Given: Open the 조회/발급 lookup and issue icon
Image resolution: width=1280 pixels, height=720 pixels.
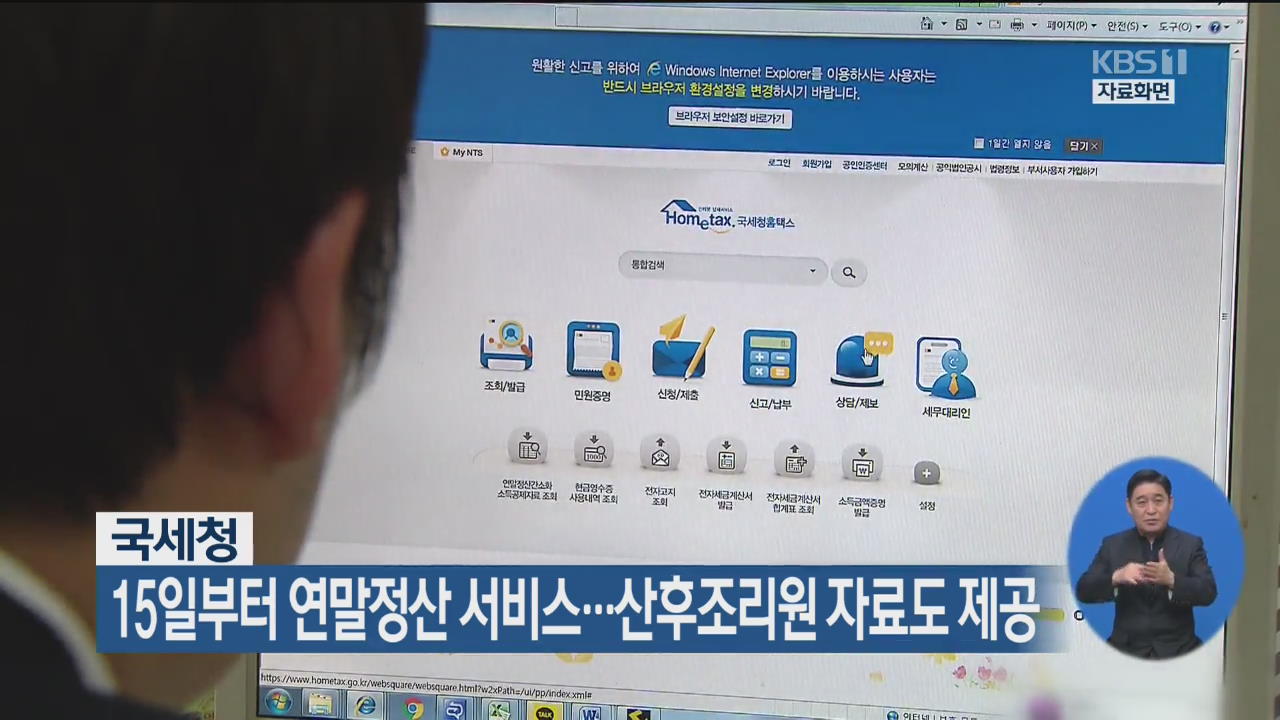Looking at the screenshot, I should 506,346.
